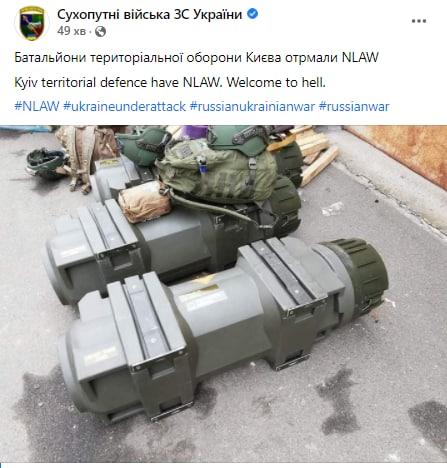Open the post timestamp 49 хв
Screen dimensions: 447x468
(x=71, y=31)
